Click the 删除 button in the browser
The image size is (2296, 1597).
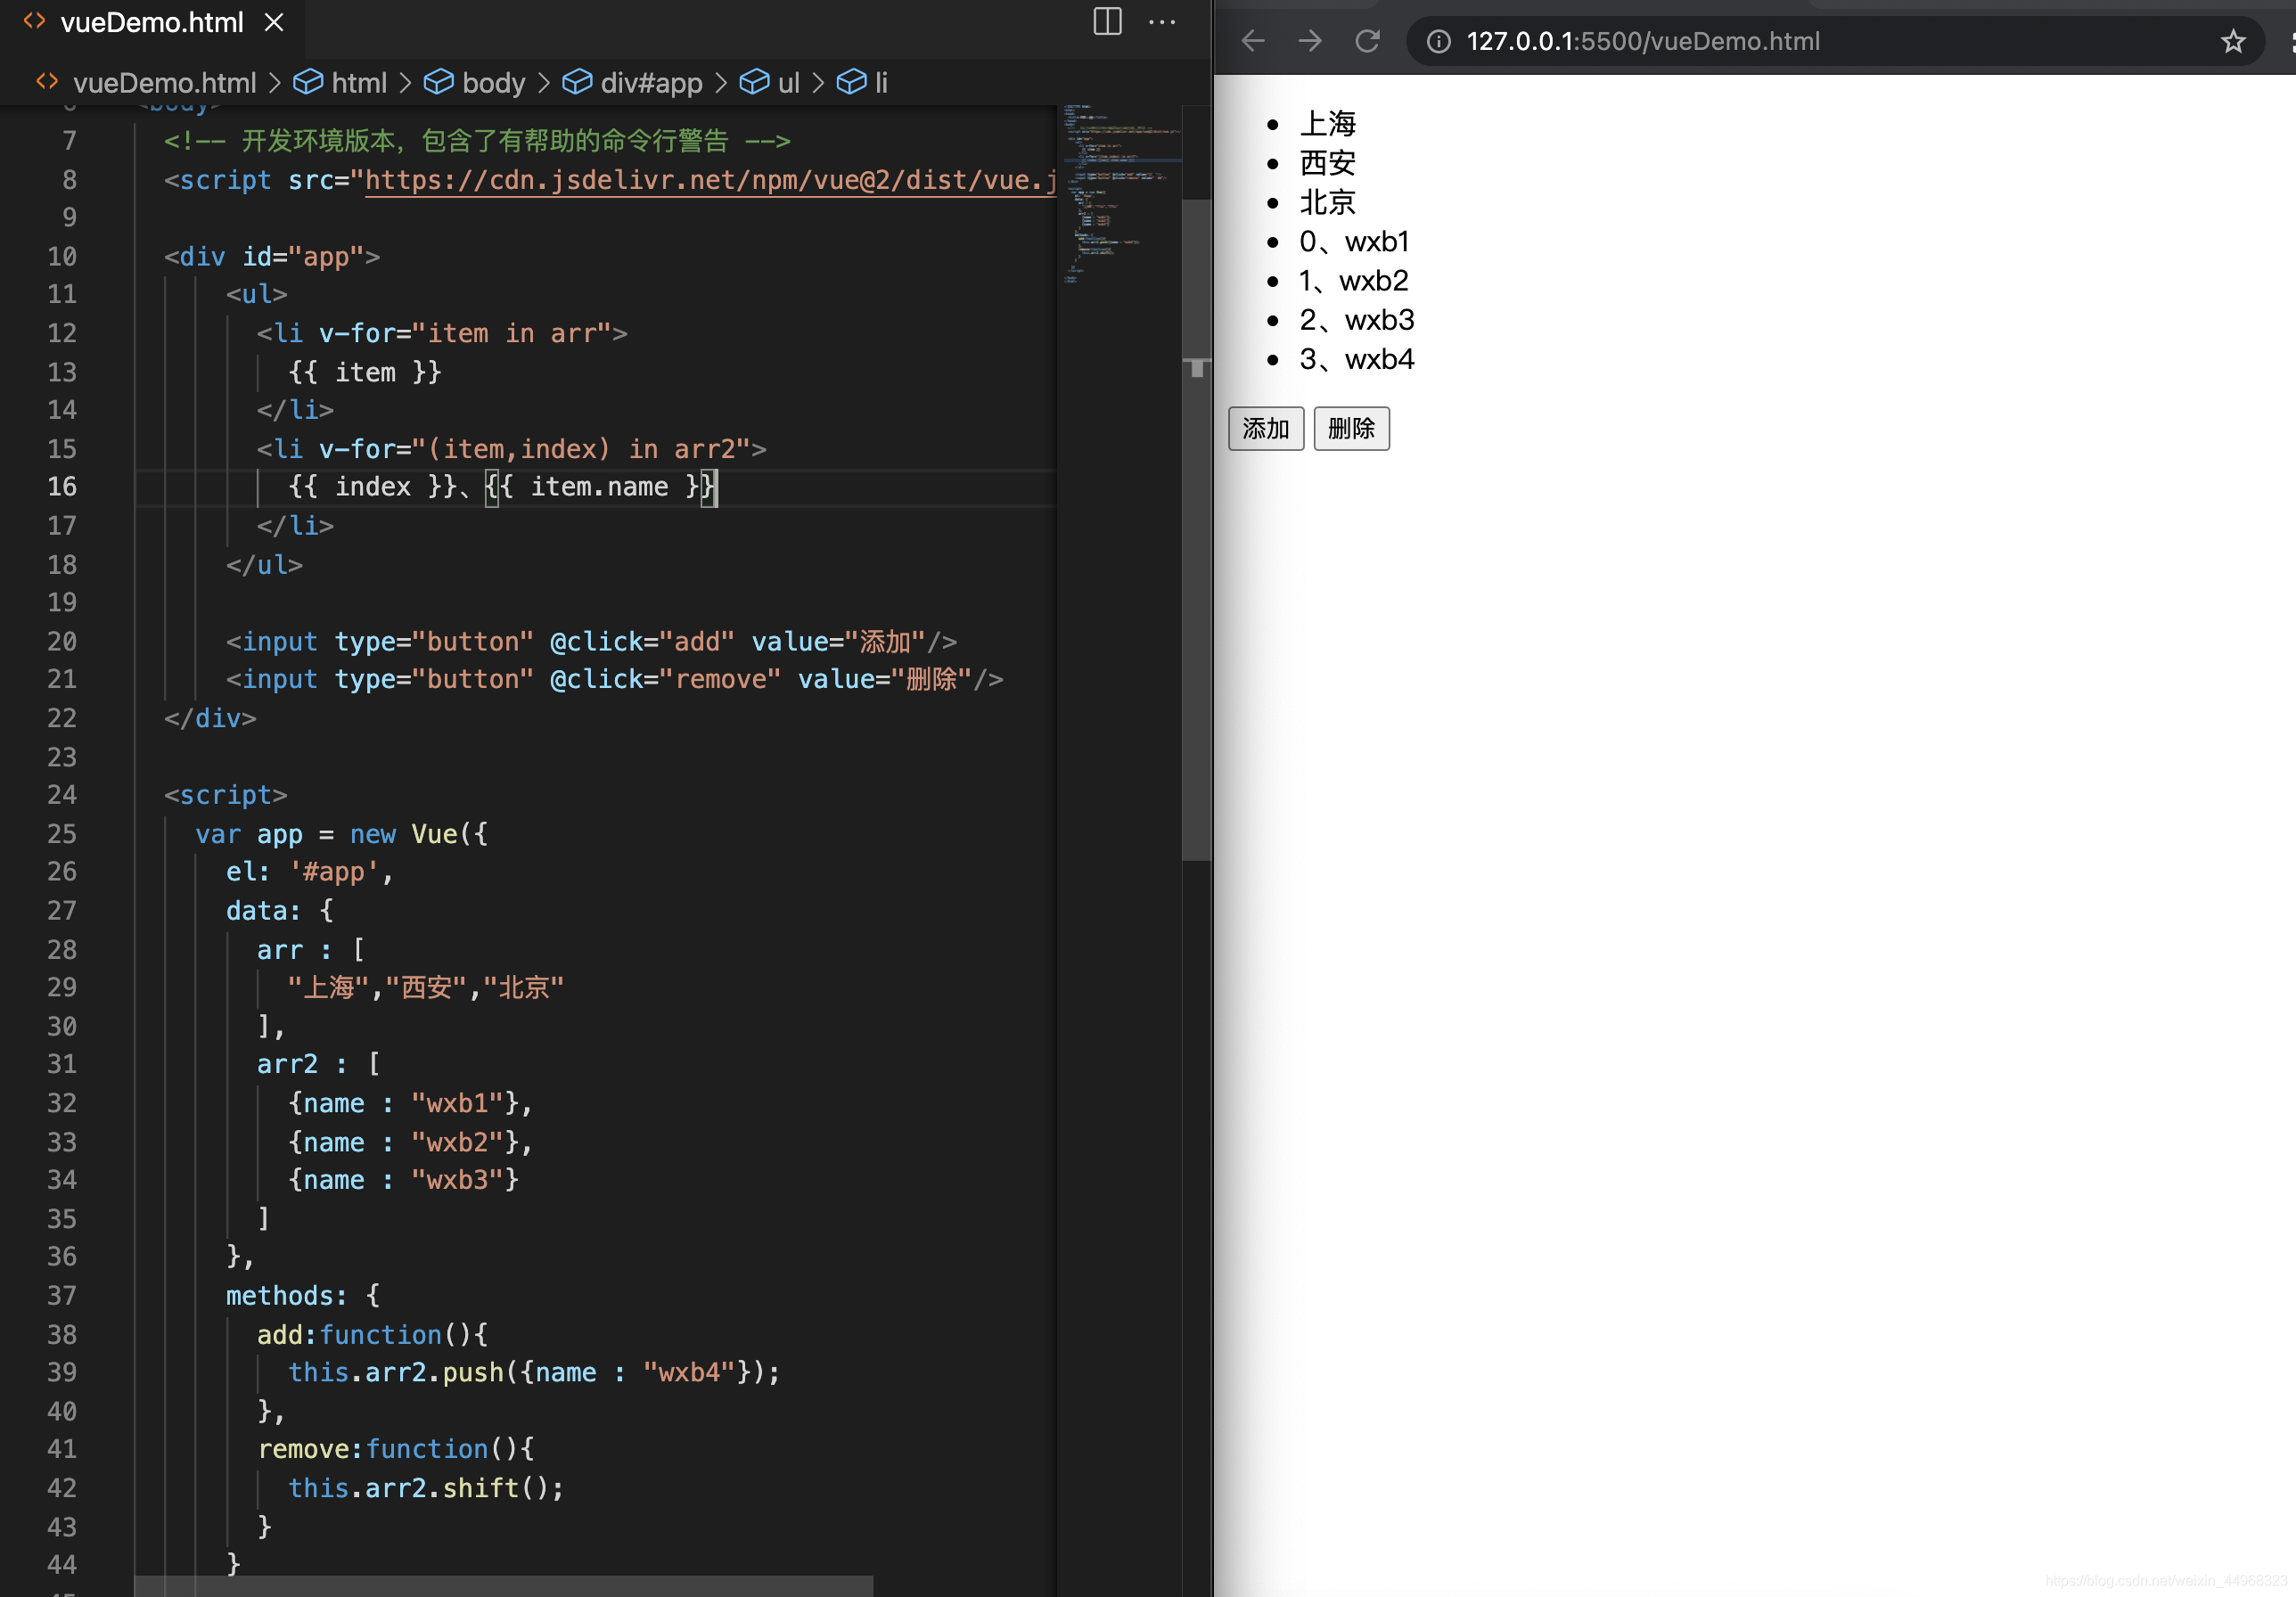(1351, 428)
